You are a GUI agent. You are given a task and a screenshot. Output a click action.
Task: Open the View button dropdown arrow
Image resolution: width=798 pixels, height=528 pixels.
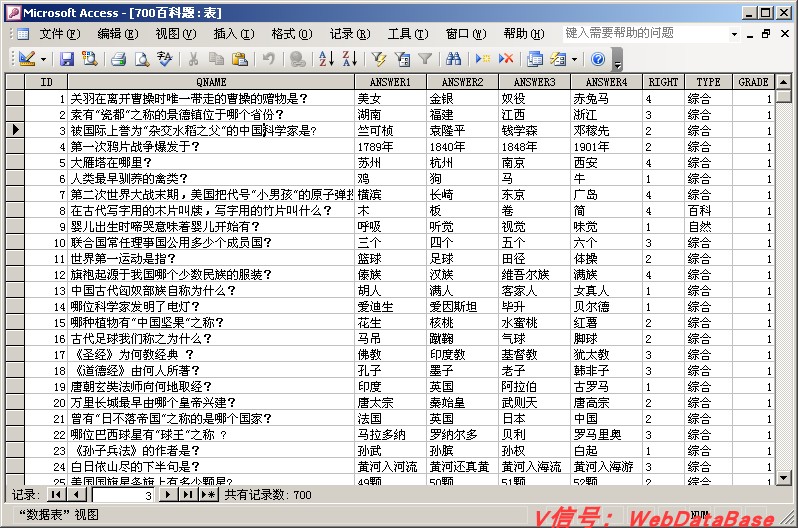[x=44, y=60]
